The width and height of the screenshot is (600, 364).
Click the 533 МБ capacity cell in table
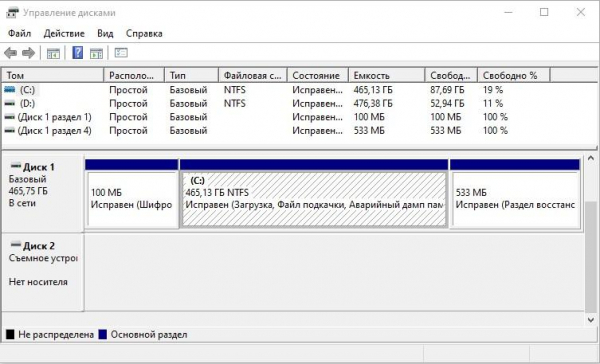pyautogui.click(x=369, y=131)
